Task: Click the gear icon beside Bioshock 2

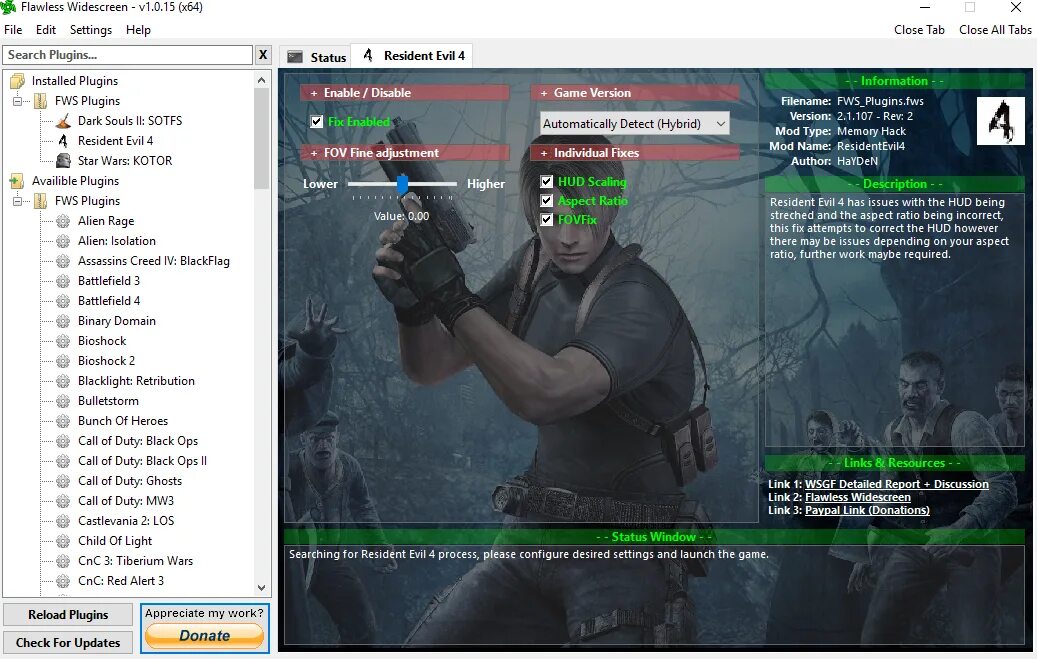Action: [x=63, y=361]
